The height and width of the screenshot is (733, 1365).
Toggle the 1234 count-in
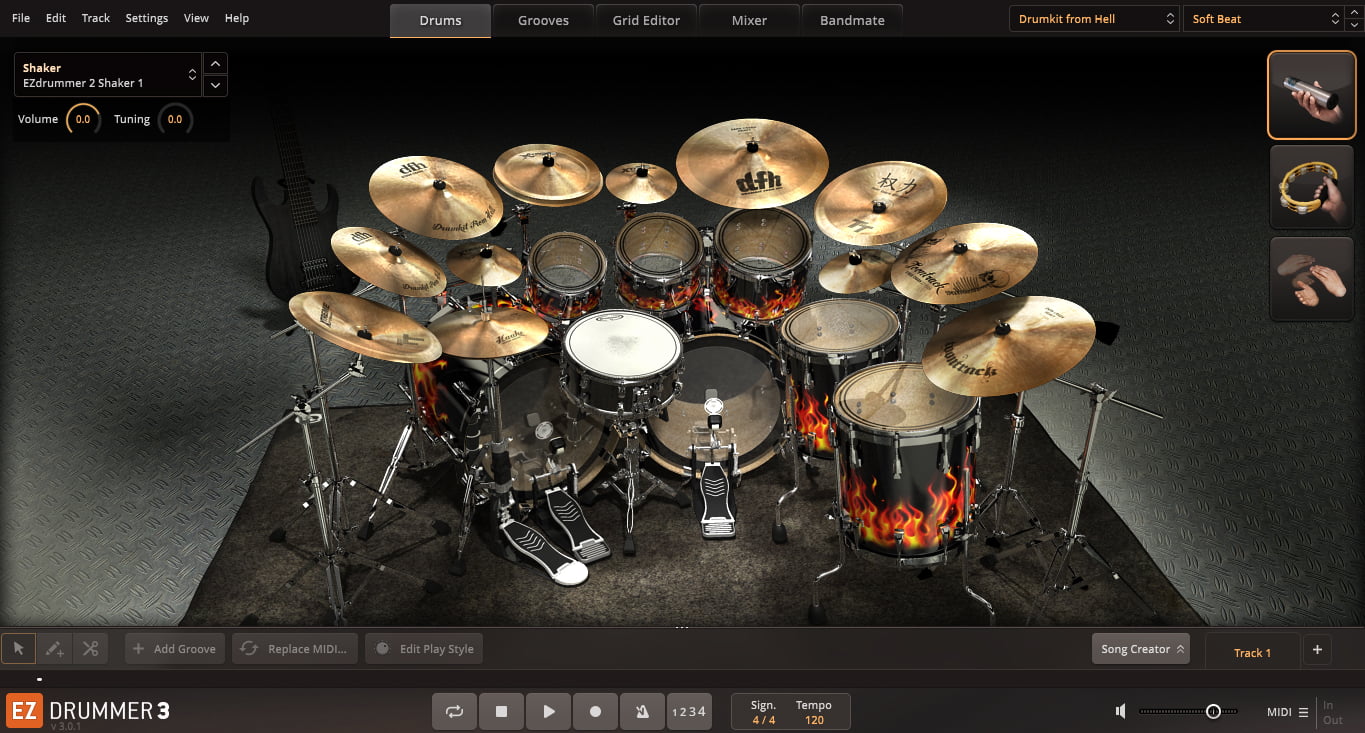(x=688, y=711)
